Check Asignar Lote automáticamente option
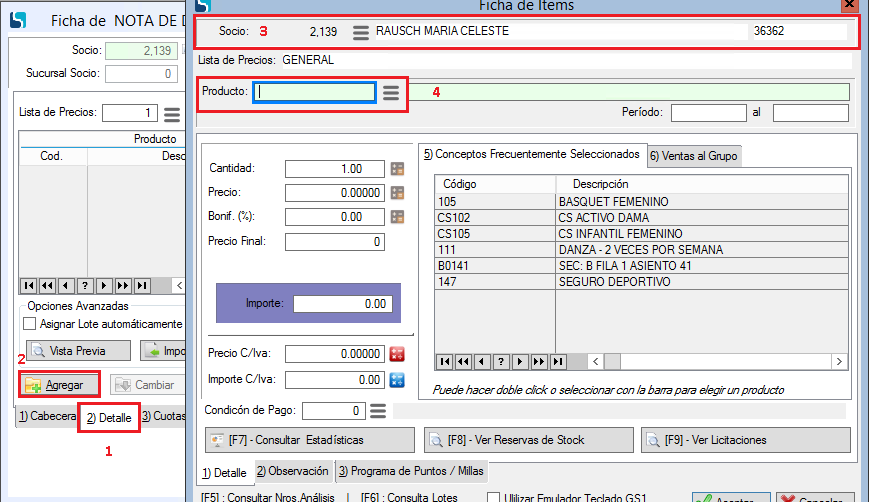The image size is (869, 502). coord(29,324)
